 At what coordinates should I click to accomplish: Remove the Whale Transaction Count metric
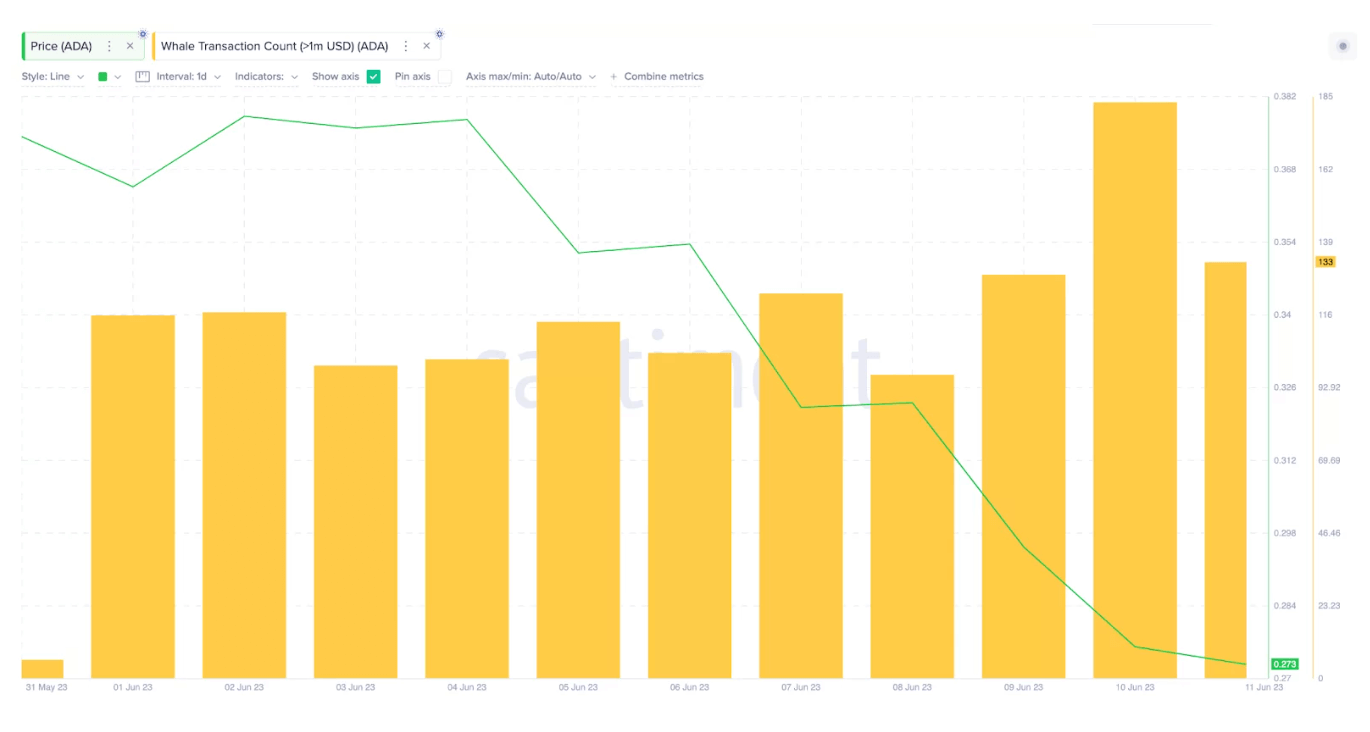pyautogui.click(x=427, y=46)
